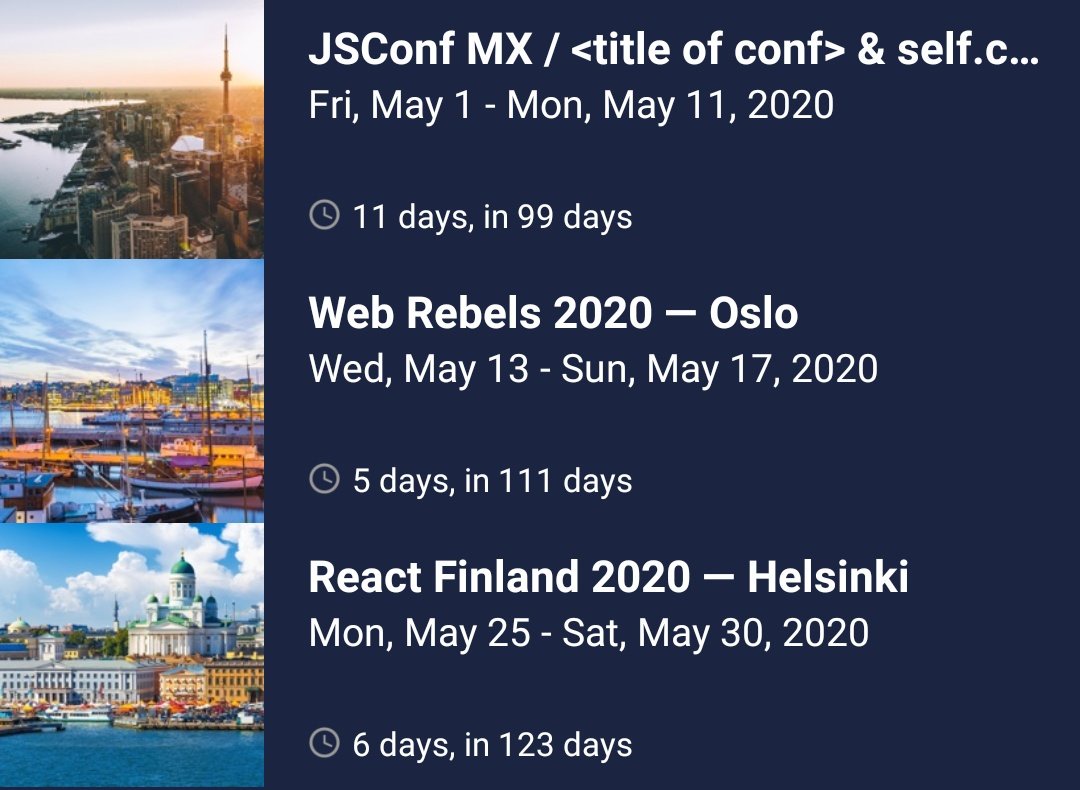Click the clock icon beside 11 days
Screen dimensions: 1080x790
324,214
